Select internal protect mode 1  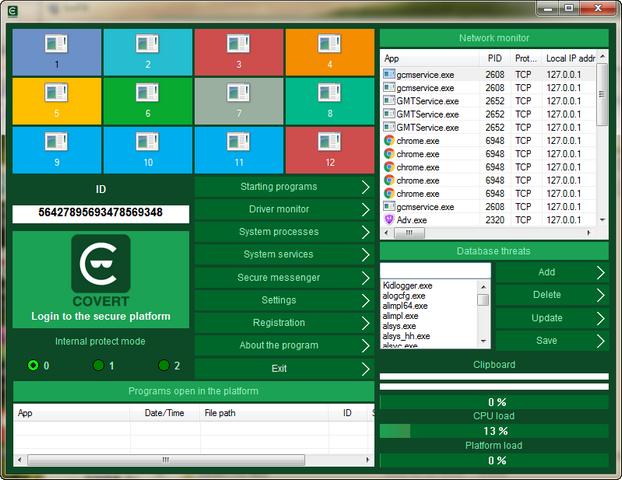point(98,365)
